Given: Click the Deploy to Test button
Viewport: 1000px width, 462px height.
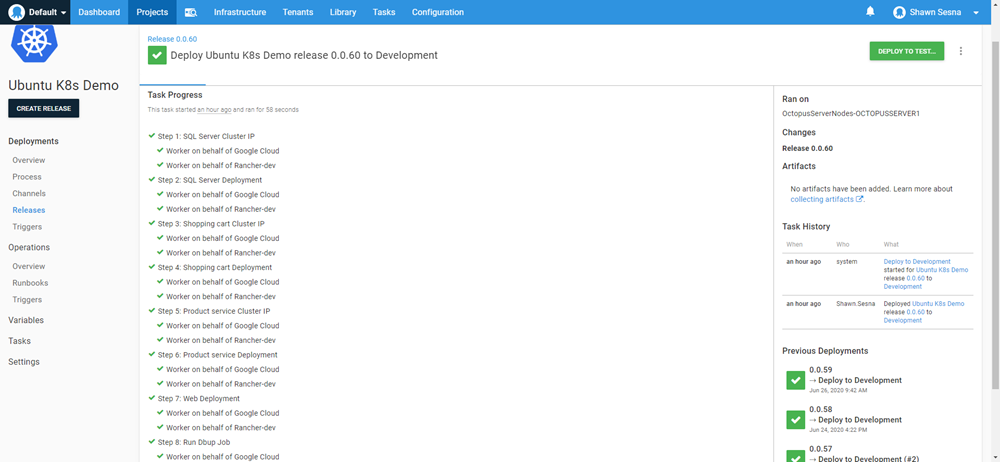Looking at the screenshot, I should [x=906, y=51].
